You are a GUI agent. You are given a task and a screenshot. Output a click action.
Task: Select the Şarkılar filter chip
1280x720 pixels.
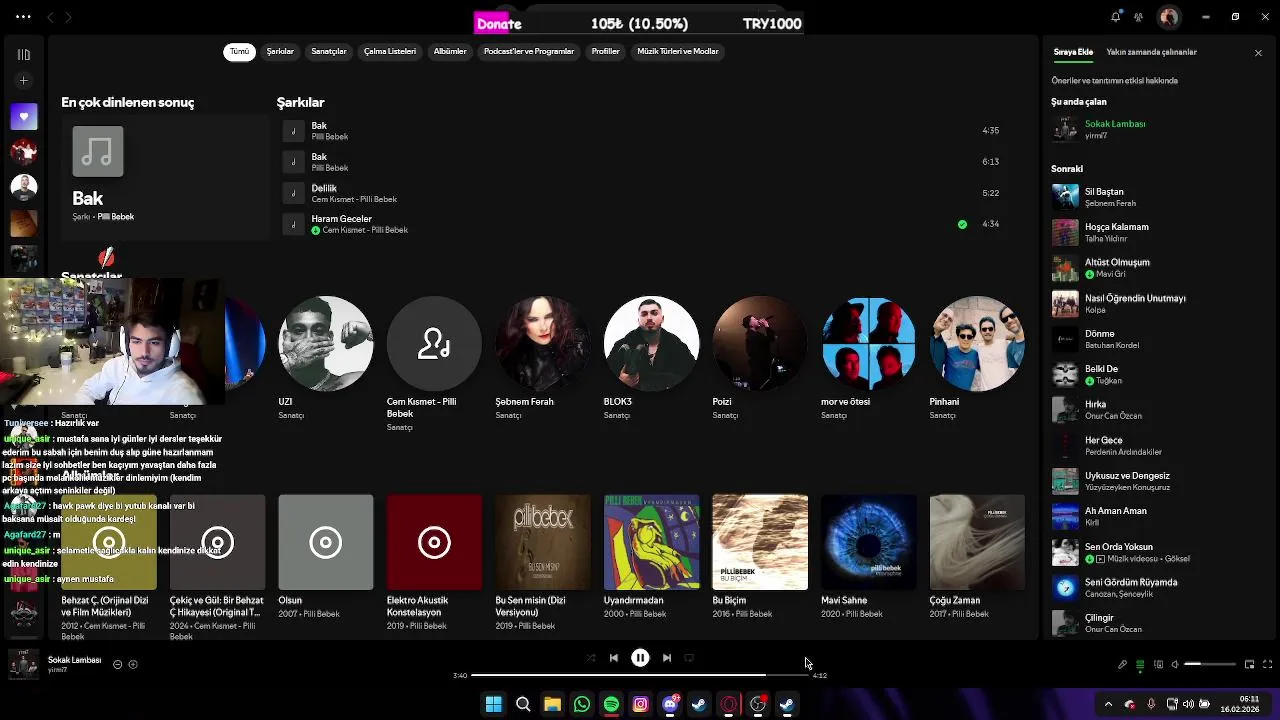pyautogui.click(x=280, y=52)
